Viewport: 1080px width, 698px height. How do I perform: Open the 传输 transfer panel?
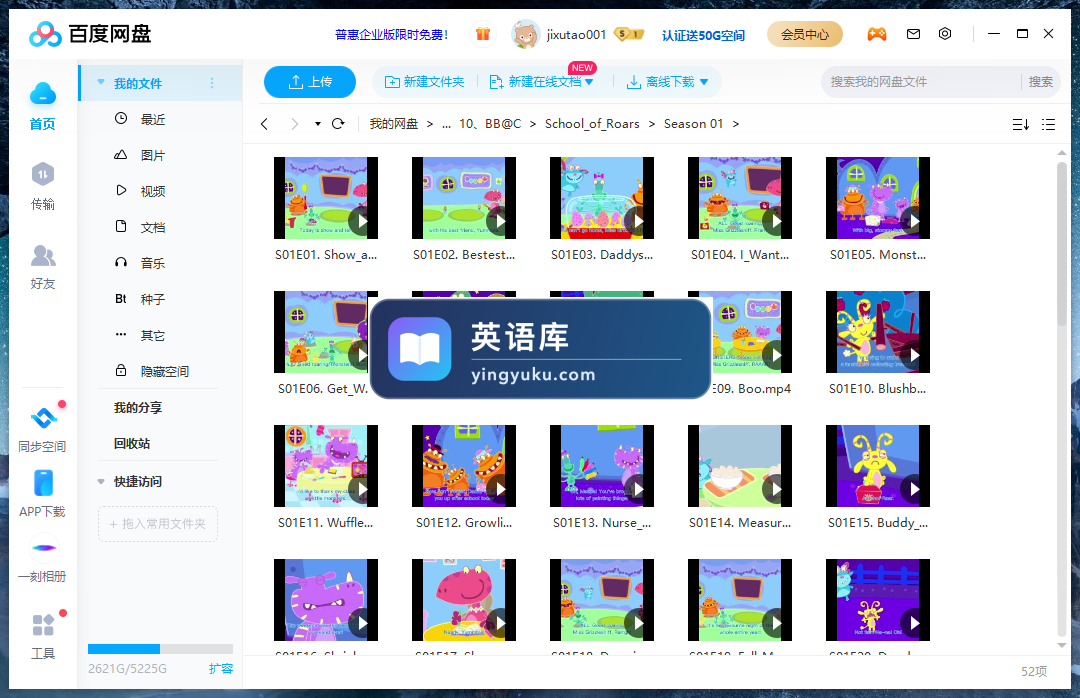[43, 174]
